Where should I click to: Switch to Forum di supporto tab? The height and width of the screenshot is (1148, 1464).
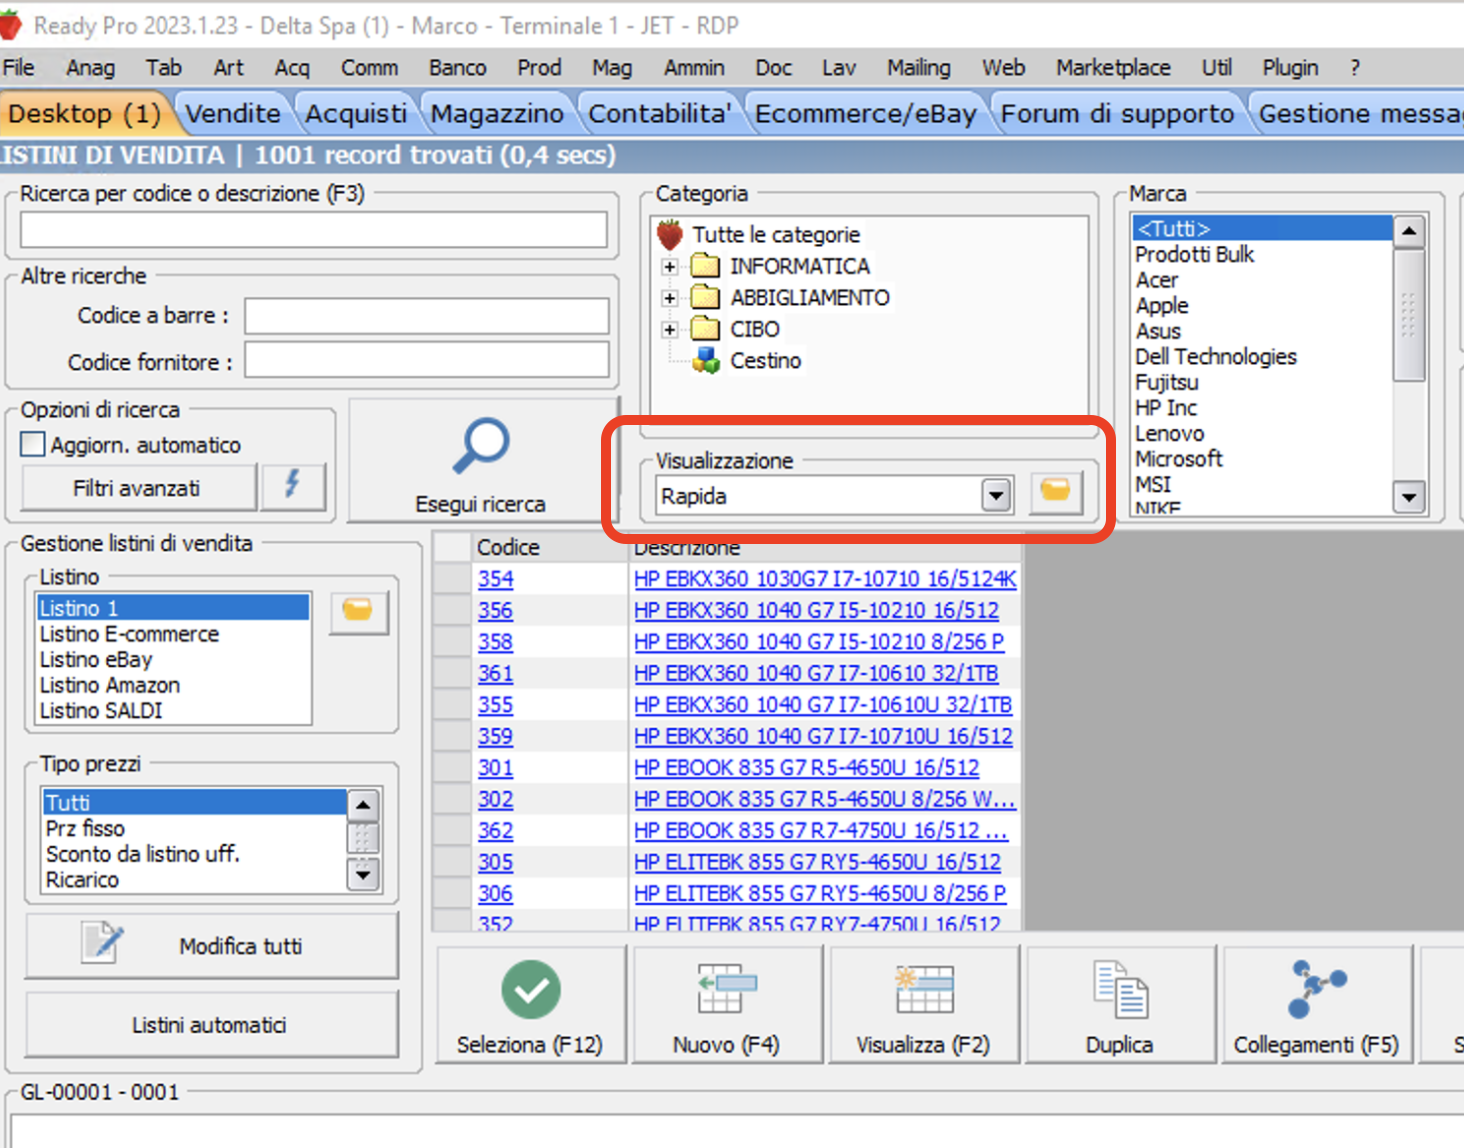[x=1118, y=114]
